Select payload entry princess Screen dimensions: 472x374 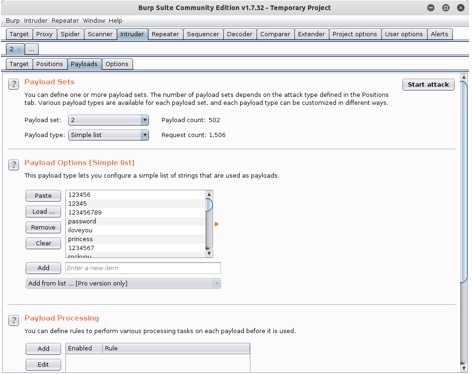pos(135,239)
